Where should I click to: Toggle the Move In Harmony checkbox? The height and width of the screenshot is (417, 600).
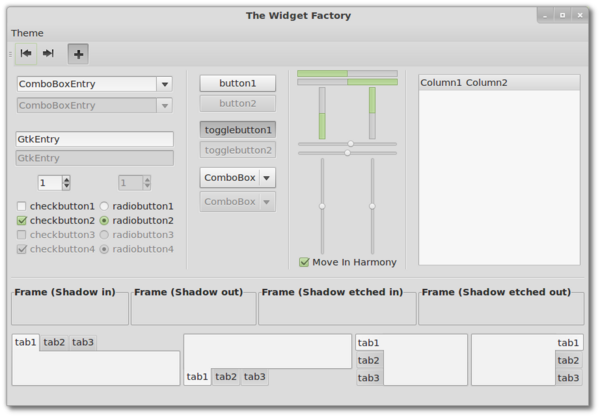(305, 262)
